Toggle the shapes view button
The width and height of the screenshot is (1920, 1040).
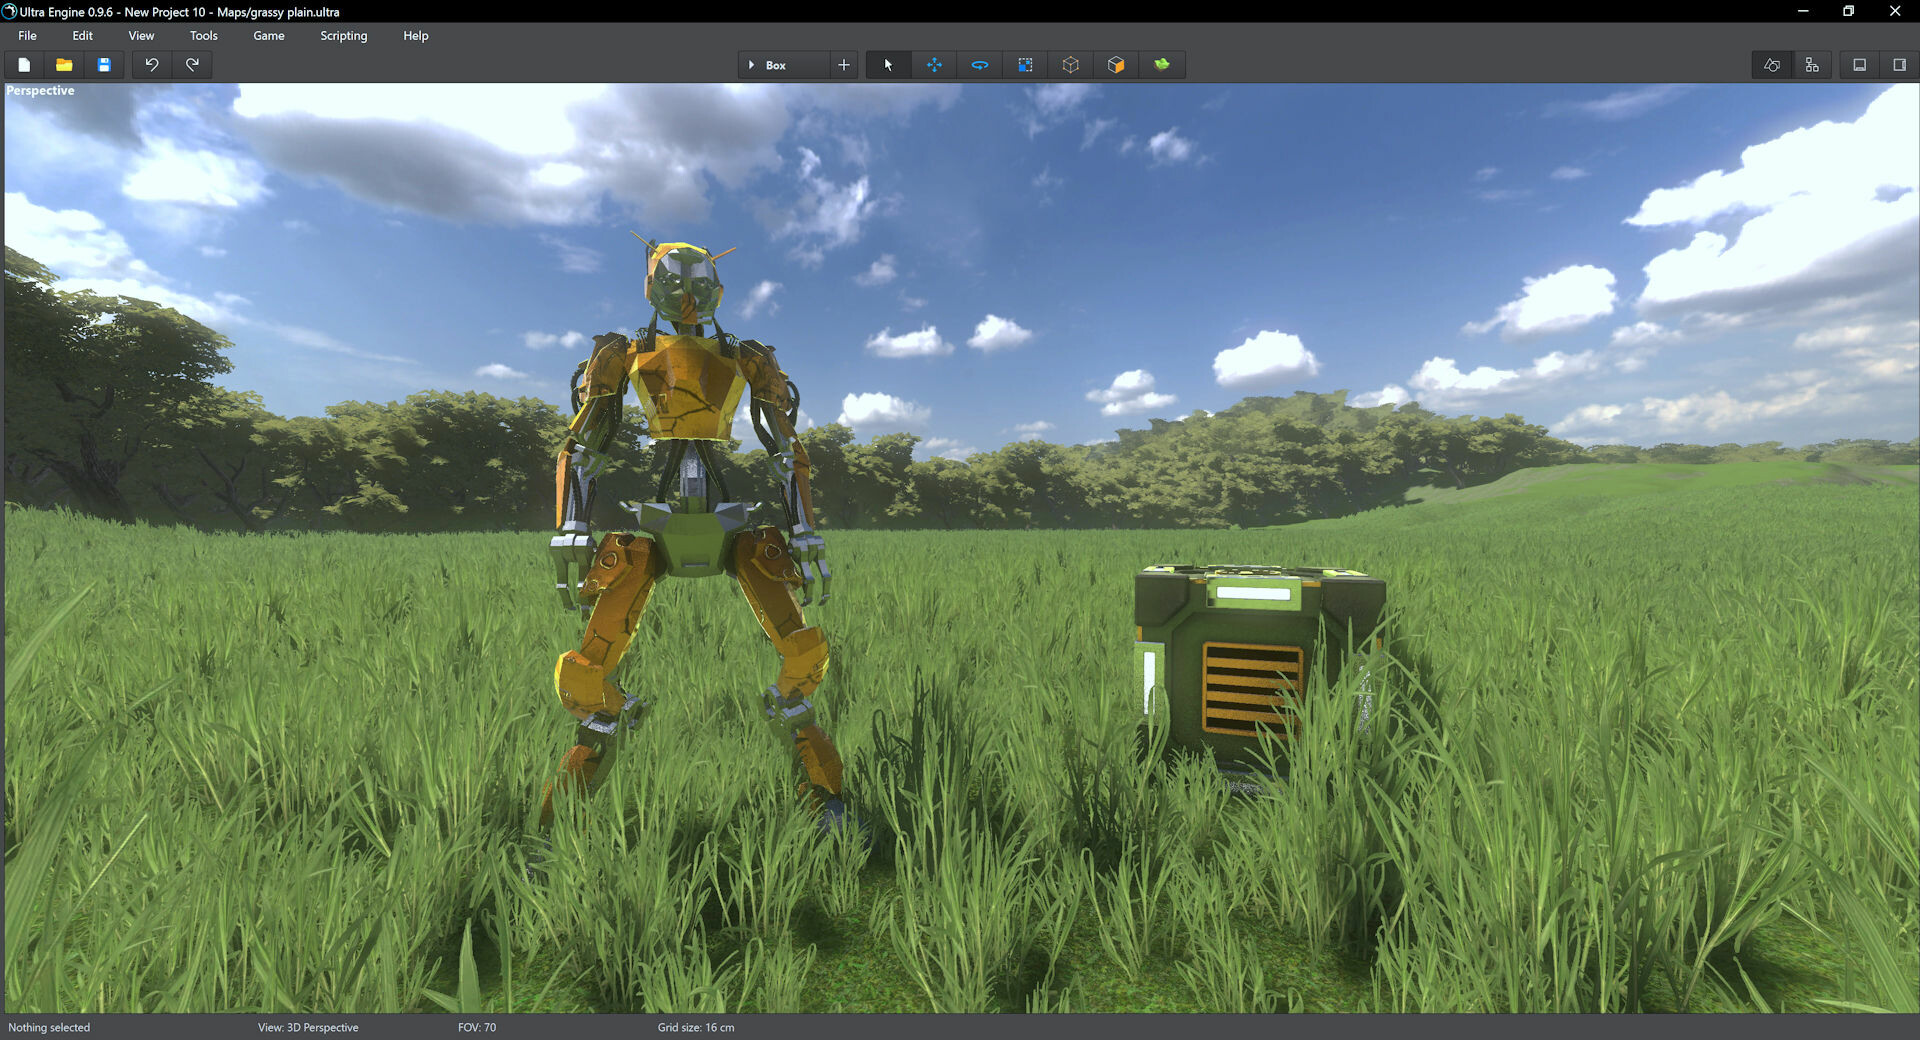(x=1772, y=65)
